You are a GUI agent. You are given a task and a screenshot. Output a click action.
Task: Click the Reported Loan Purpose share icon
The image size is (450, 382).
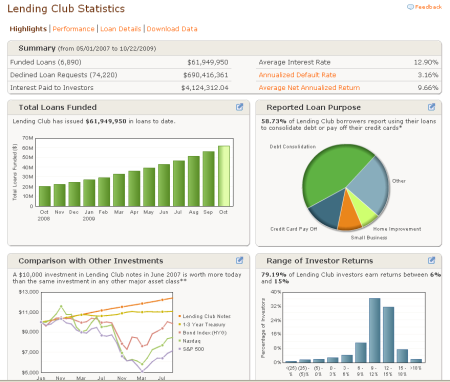pyautogui.click(x=431, y=107)
